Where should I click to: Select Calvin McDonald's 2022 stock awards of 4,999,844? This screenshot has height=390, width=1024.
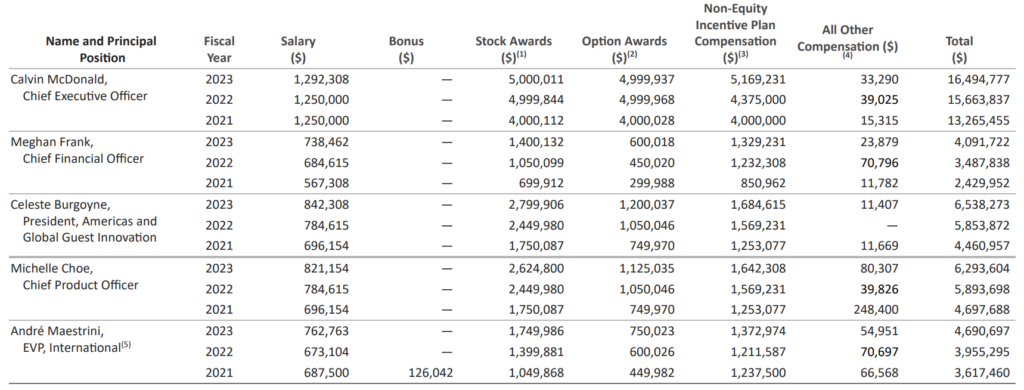(x=536, y=101)
